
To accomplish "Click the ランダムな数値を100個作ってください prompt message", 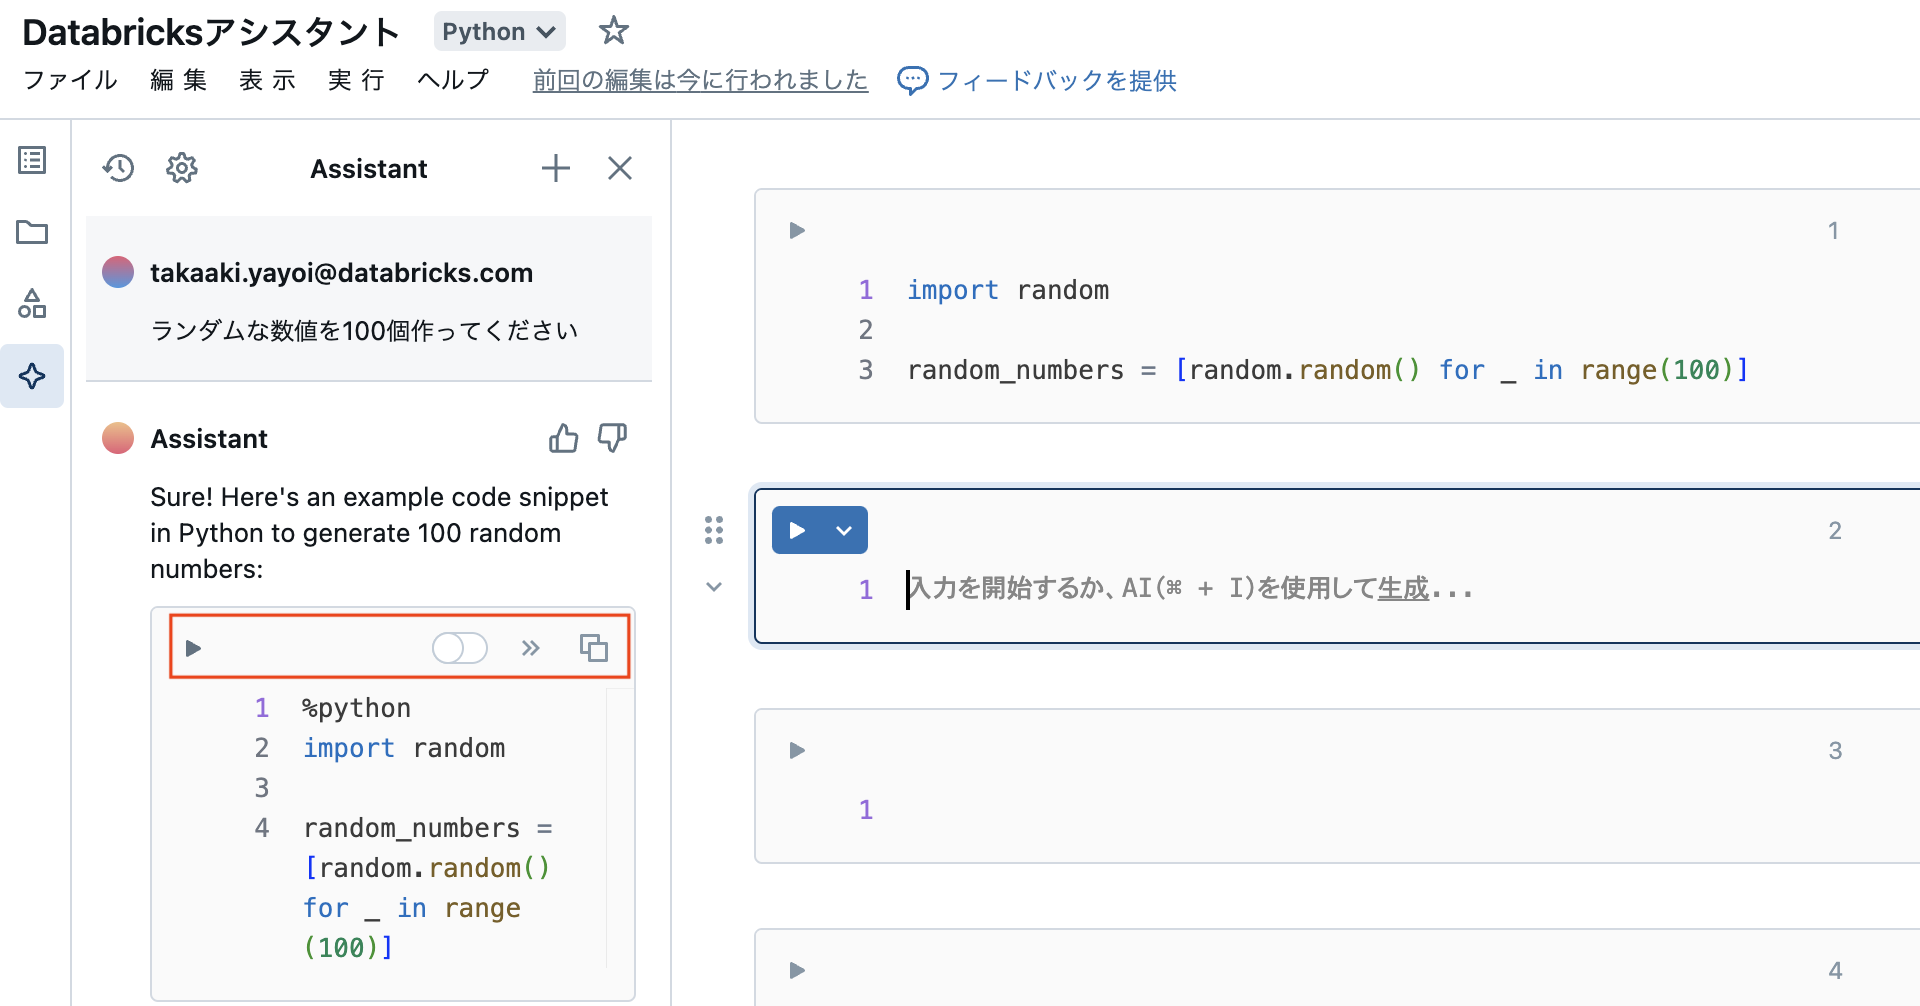I will [364, 331].
